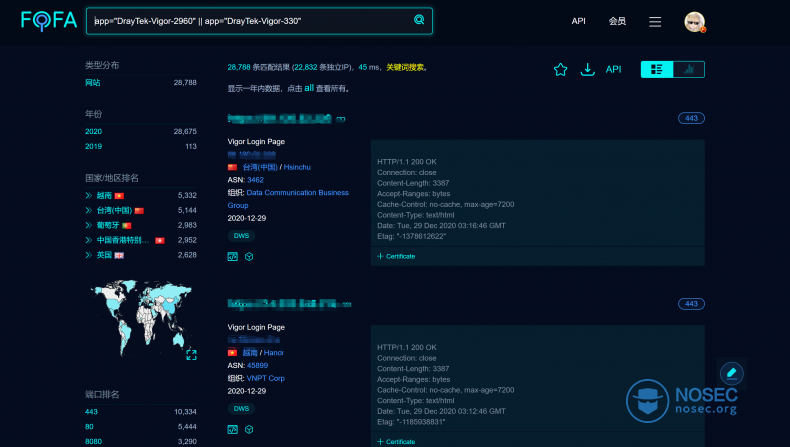Click the 443 port badge of second result

click(x=691, y=304)
